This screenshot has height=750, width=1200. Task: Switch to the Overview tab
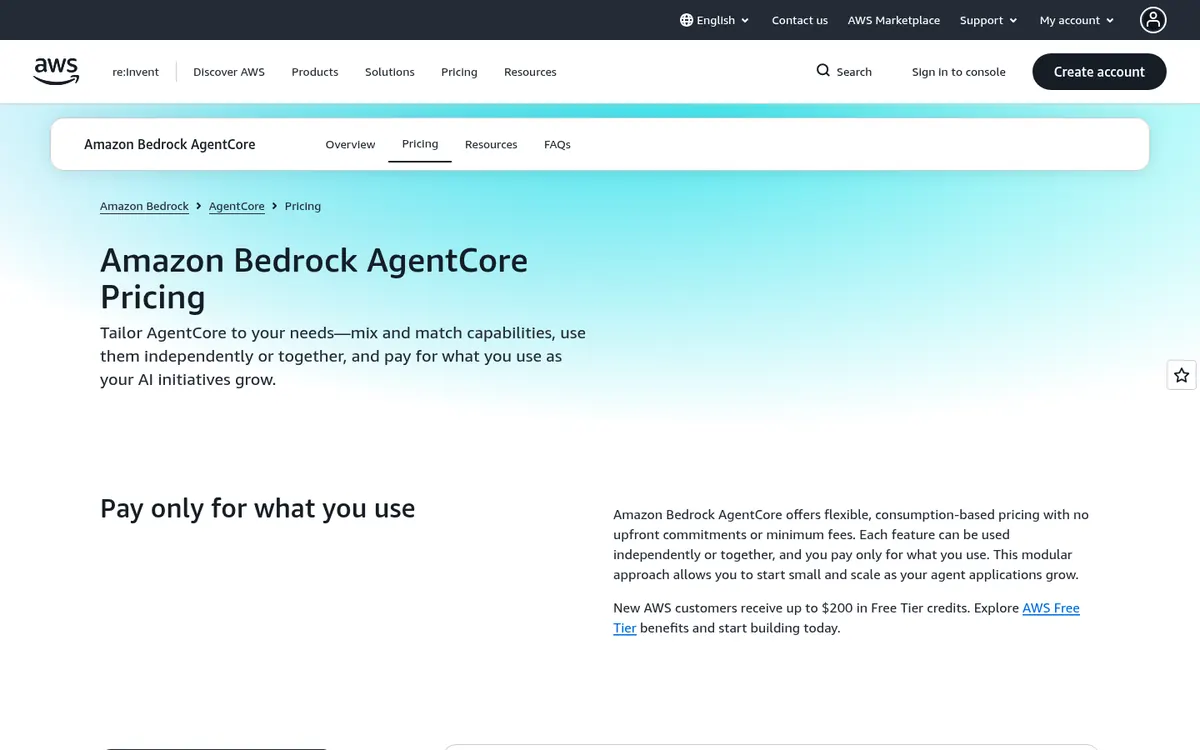pyautogui.click(x=350, y=144)
